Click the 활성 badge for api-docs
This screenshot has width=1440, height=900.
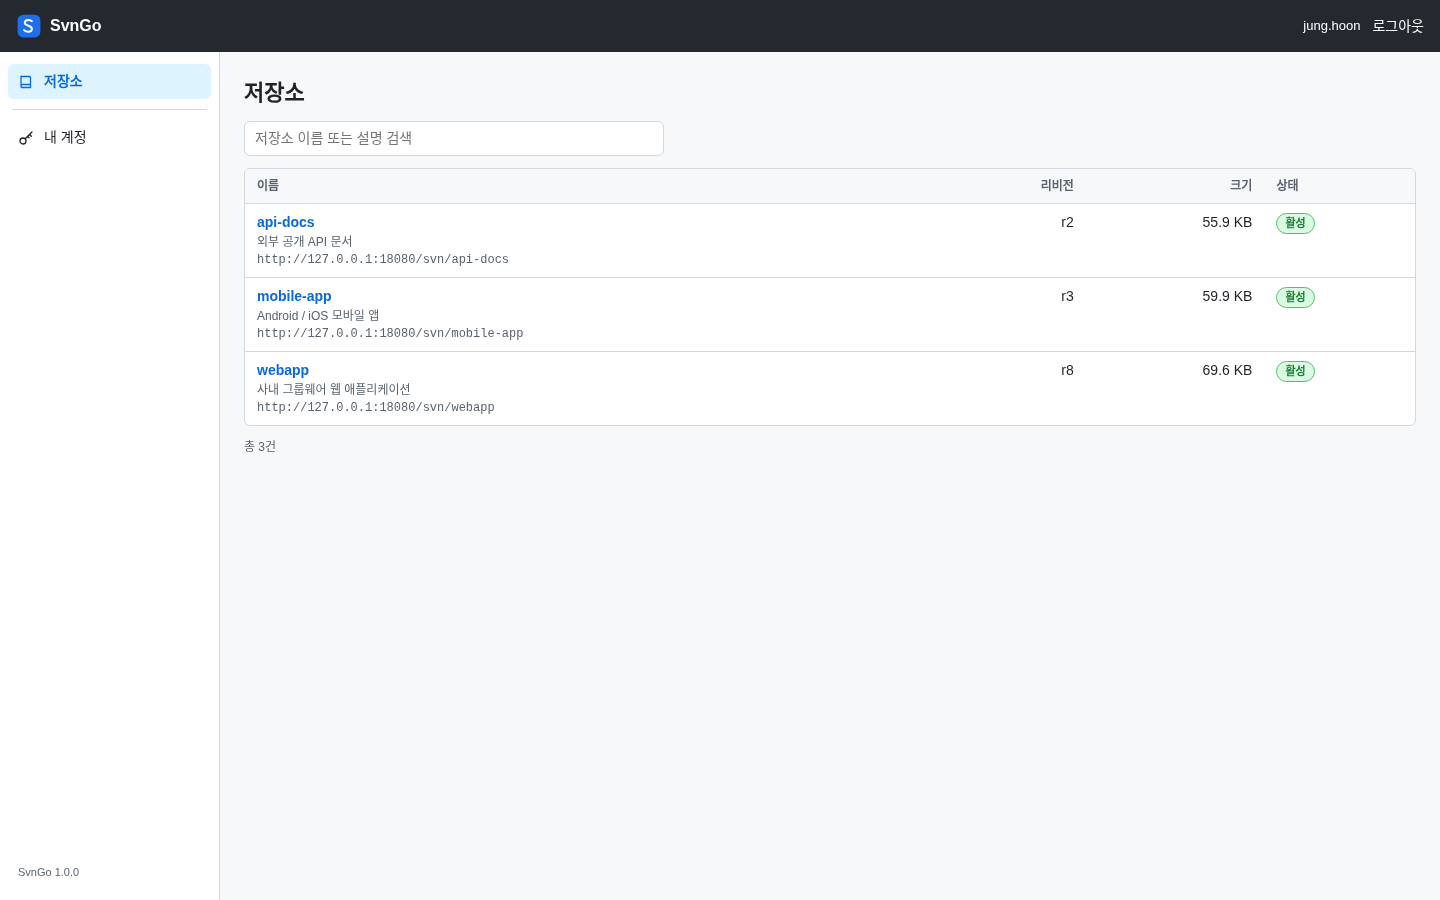(1295, 223)
